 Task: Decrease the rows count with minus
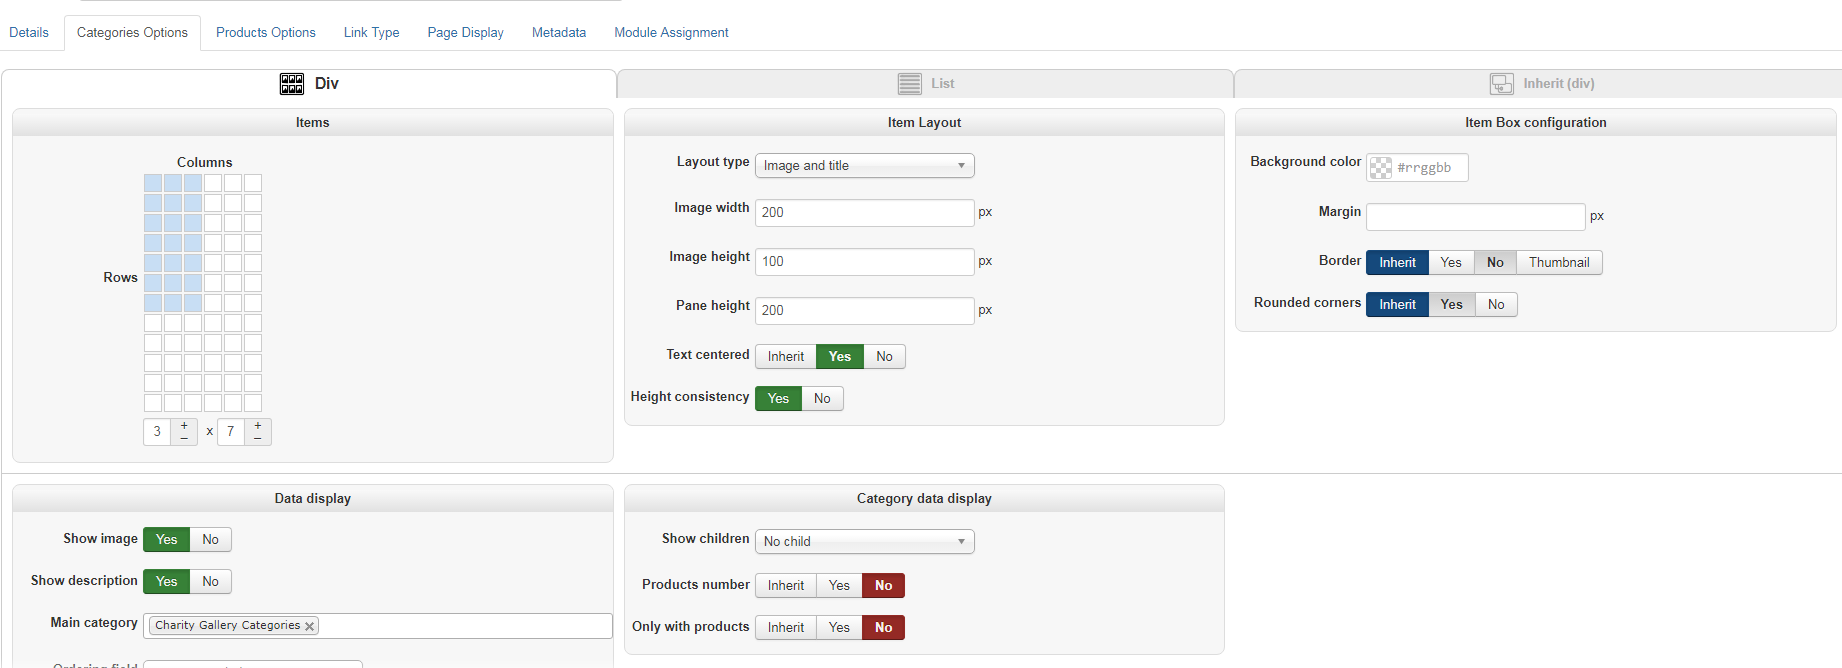258,438
